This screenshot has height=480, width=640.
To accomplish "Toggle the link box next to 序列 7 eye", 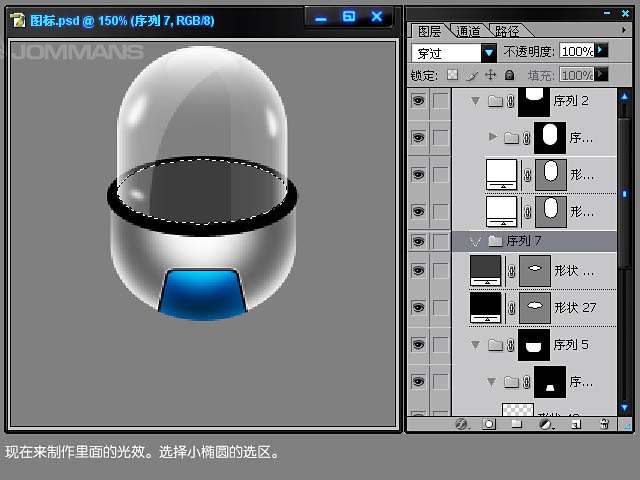I will coord(440,241).
